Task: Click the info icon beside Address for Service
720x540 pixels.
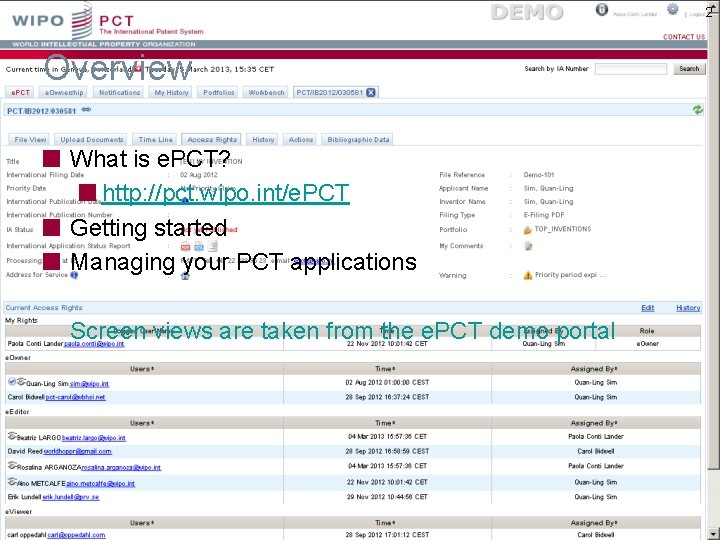Action: coord(74,275)
